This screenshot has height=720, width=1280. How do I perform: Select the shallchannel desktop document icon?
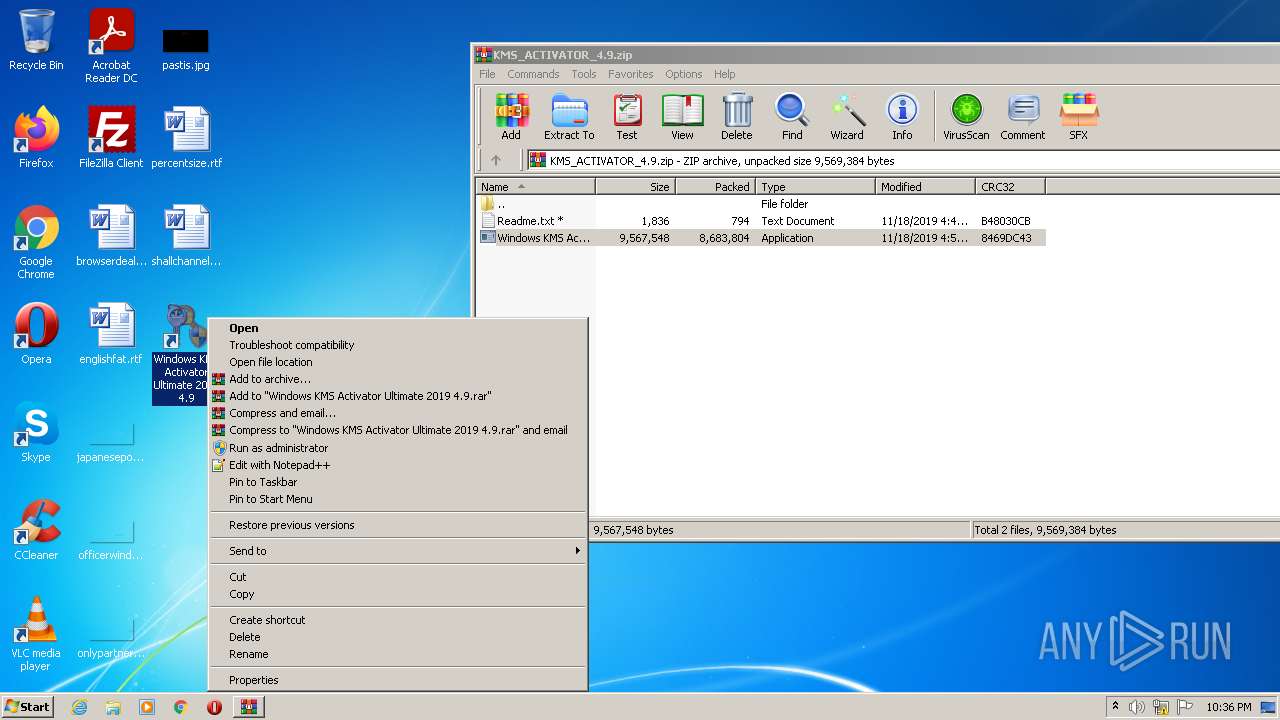(186, 236)
